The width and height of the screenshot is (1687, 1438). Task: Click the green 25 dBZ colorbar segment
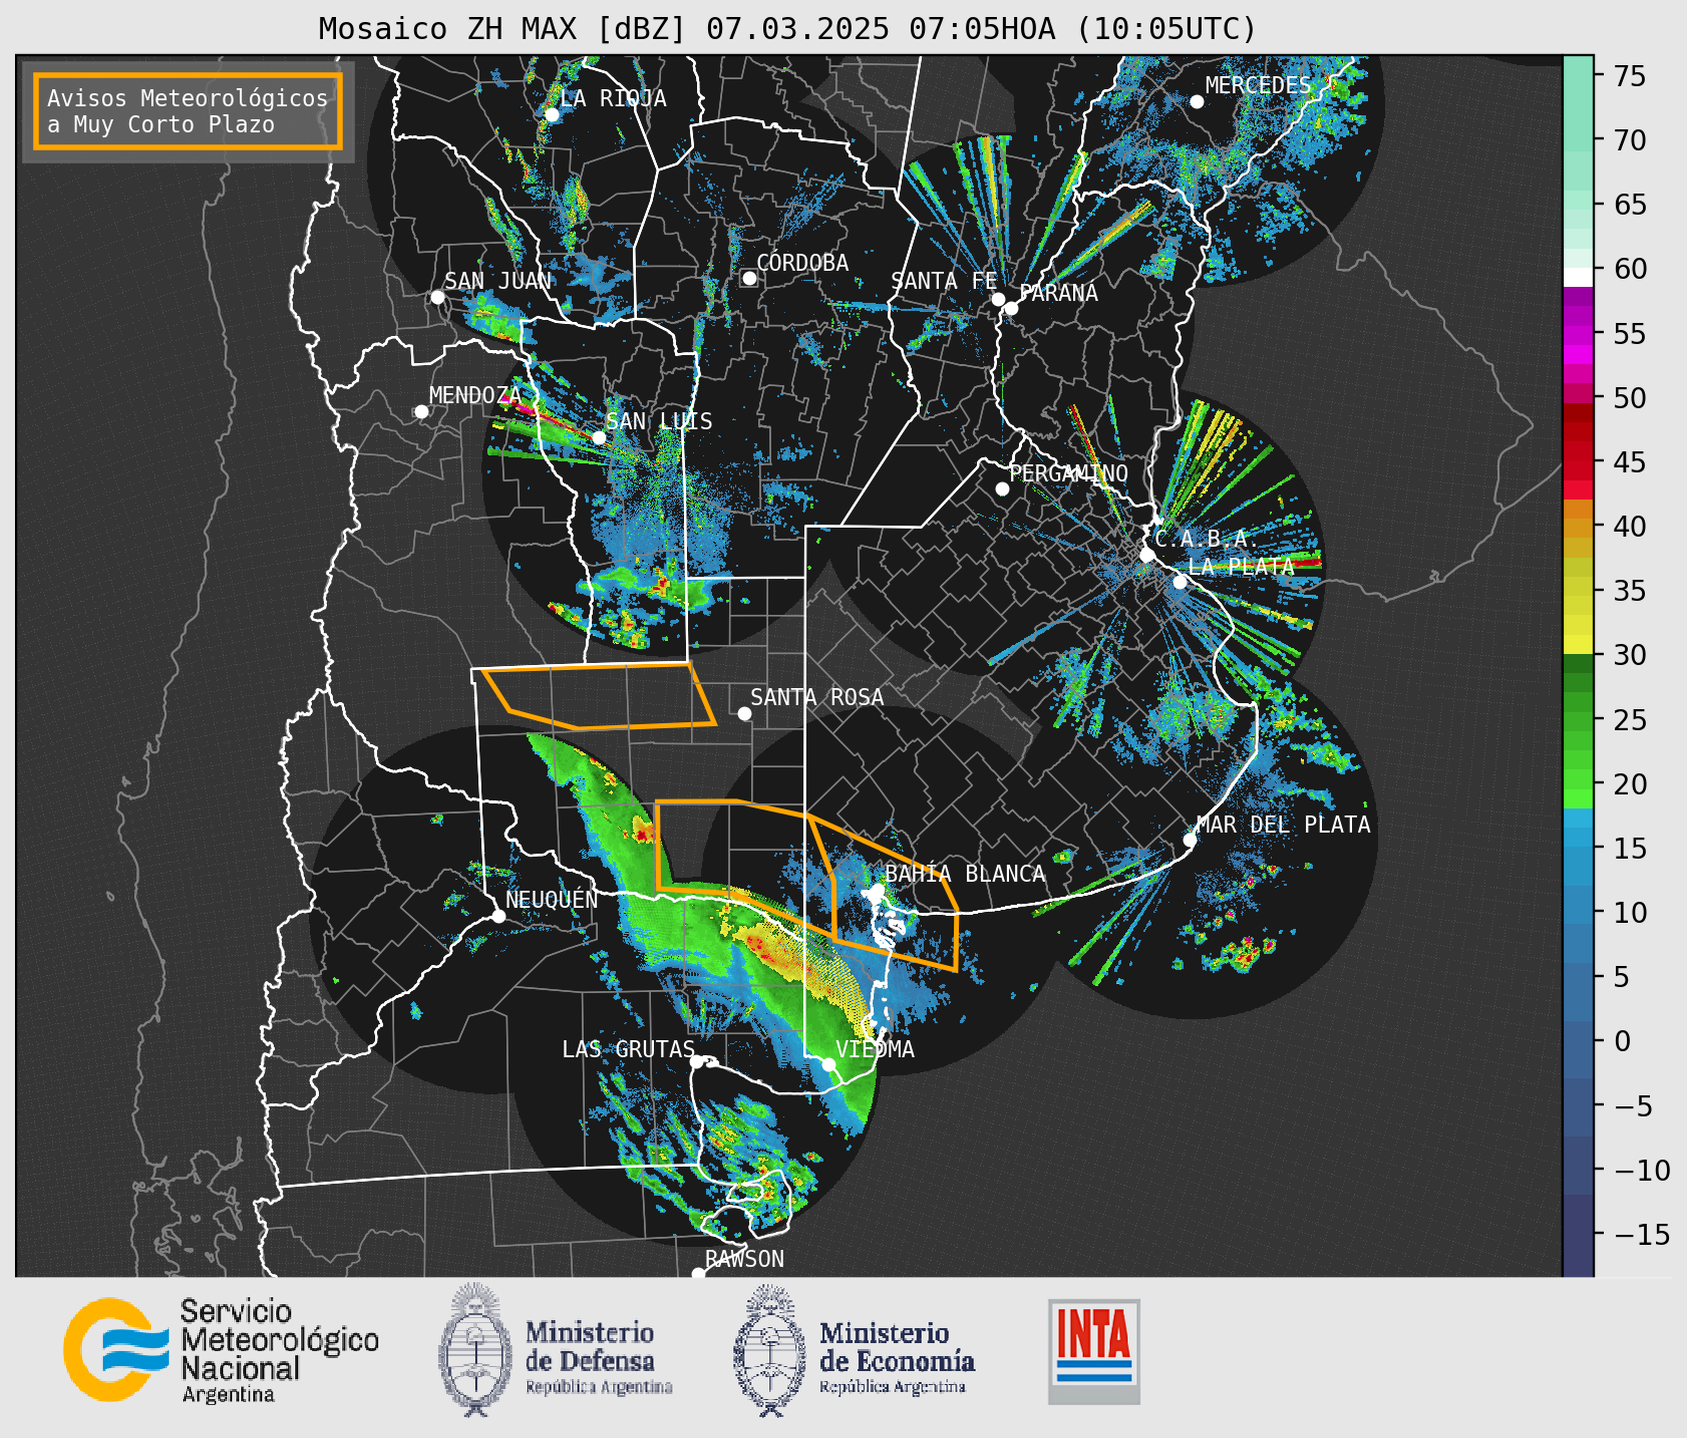[1578, 719]
